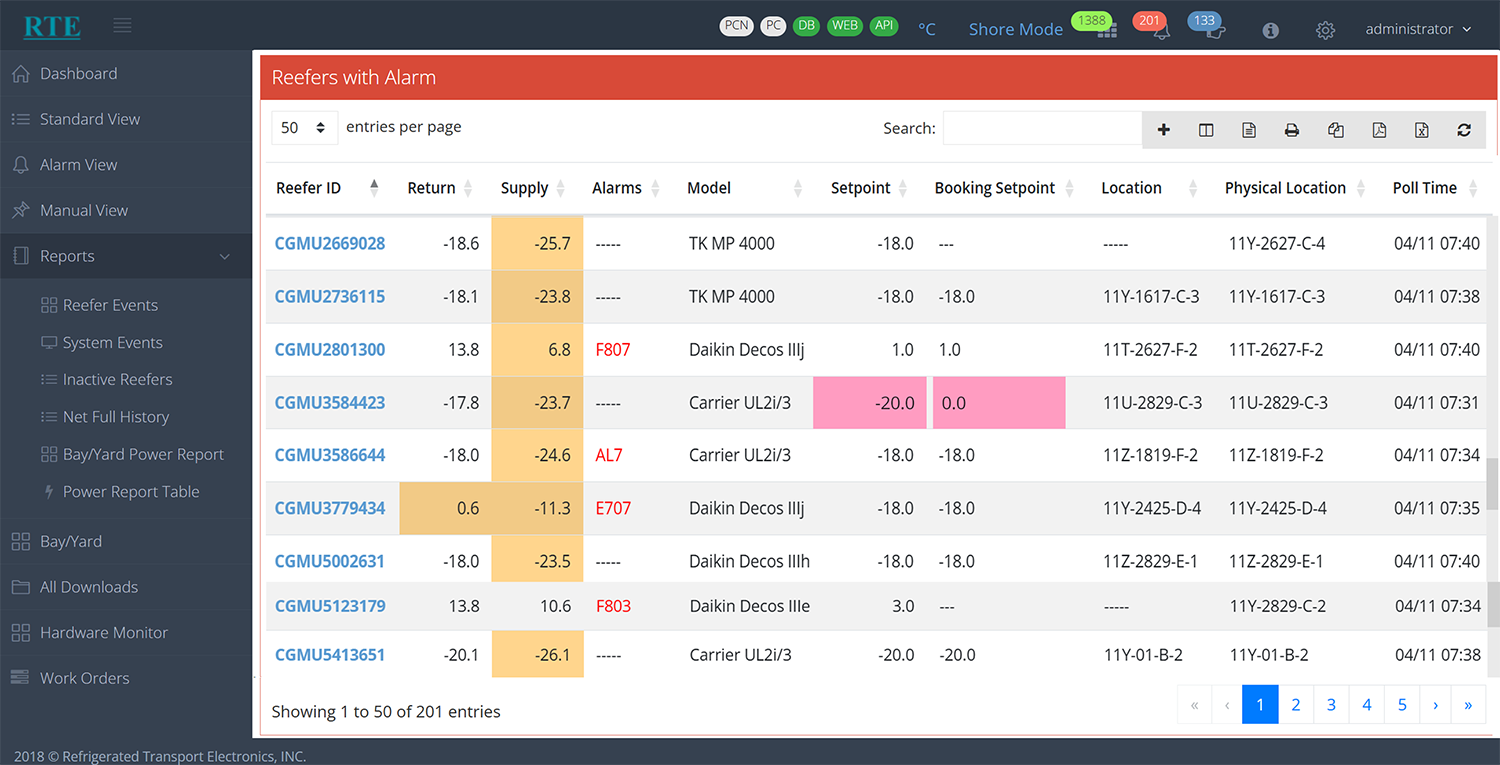Toggle Shore Mode in top bar
This screenshot has width=1500, height=765.
(x=1015, y=30)
